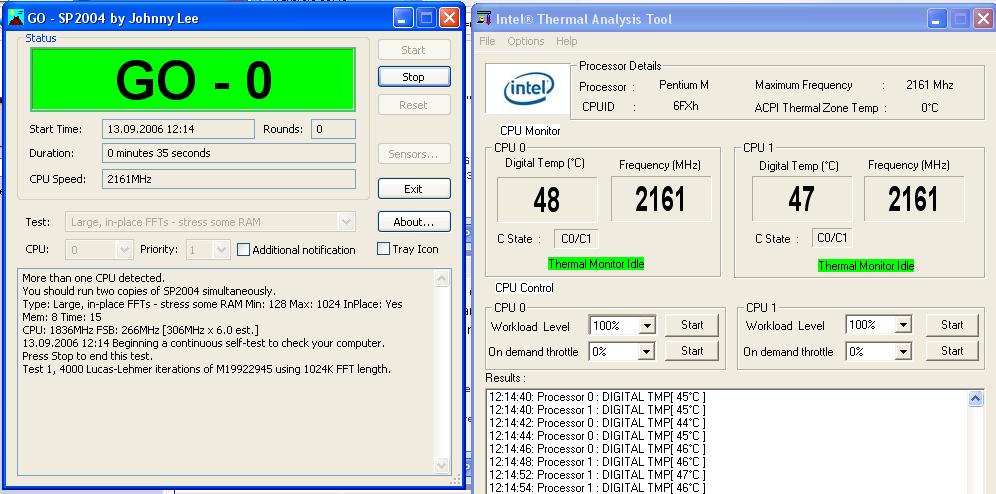996x494 pixels.
Task: Open the About dialog in SP2004
Action: click(x=414, y=222)
